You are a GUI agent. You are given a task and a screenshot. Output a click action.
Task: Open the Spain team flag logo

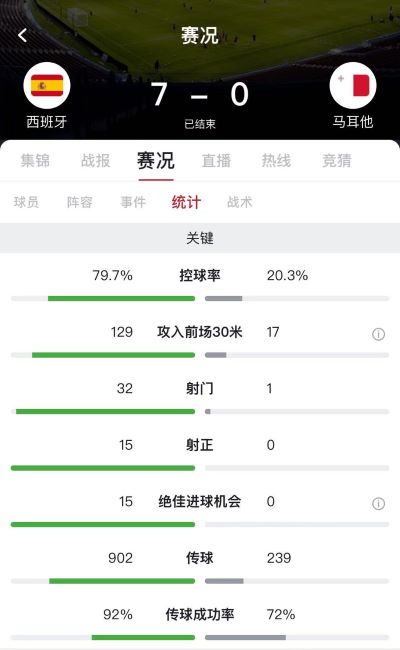47,85
